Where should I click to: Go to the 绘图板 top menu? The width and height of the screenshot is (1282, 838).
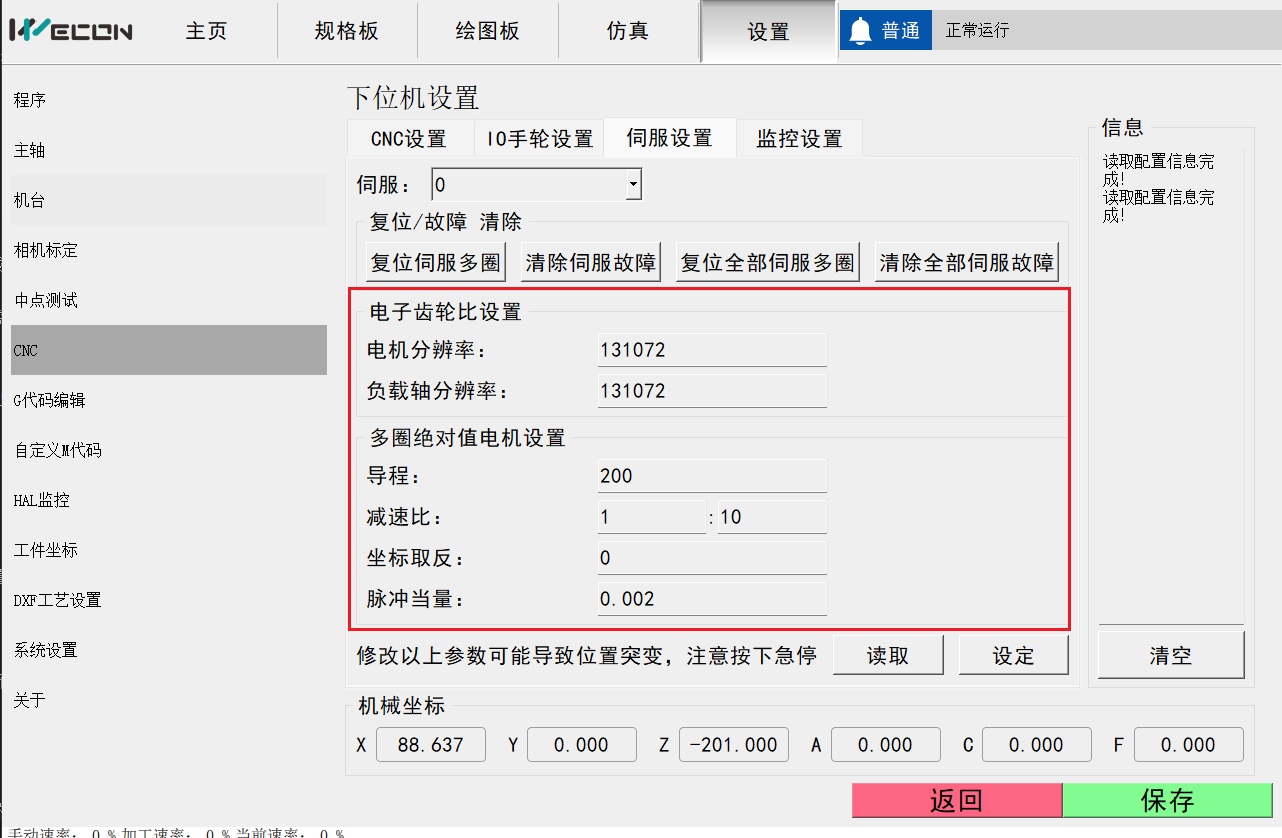click(x=487, y=31)
